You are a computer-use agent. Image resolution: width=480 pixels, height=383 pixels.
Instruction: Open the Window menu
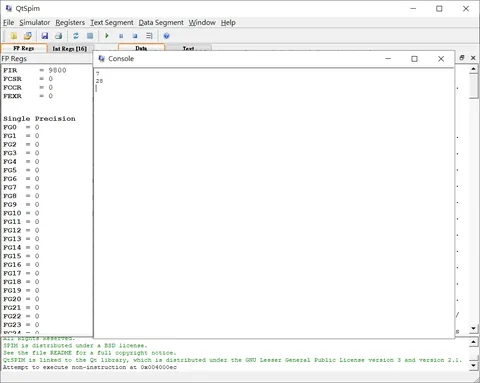tap(202, 23)
